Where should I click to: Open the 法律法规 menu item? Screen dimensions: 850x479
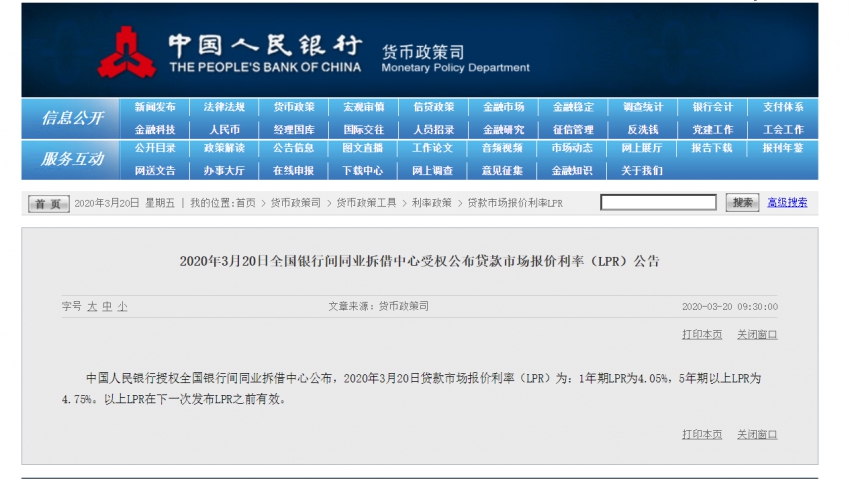224,107
